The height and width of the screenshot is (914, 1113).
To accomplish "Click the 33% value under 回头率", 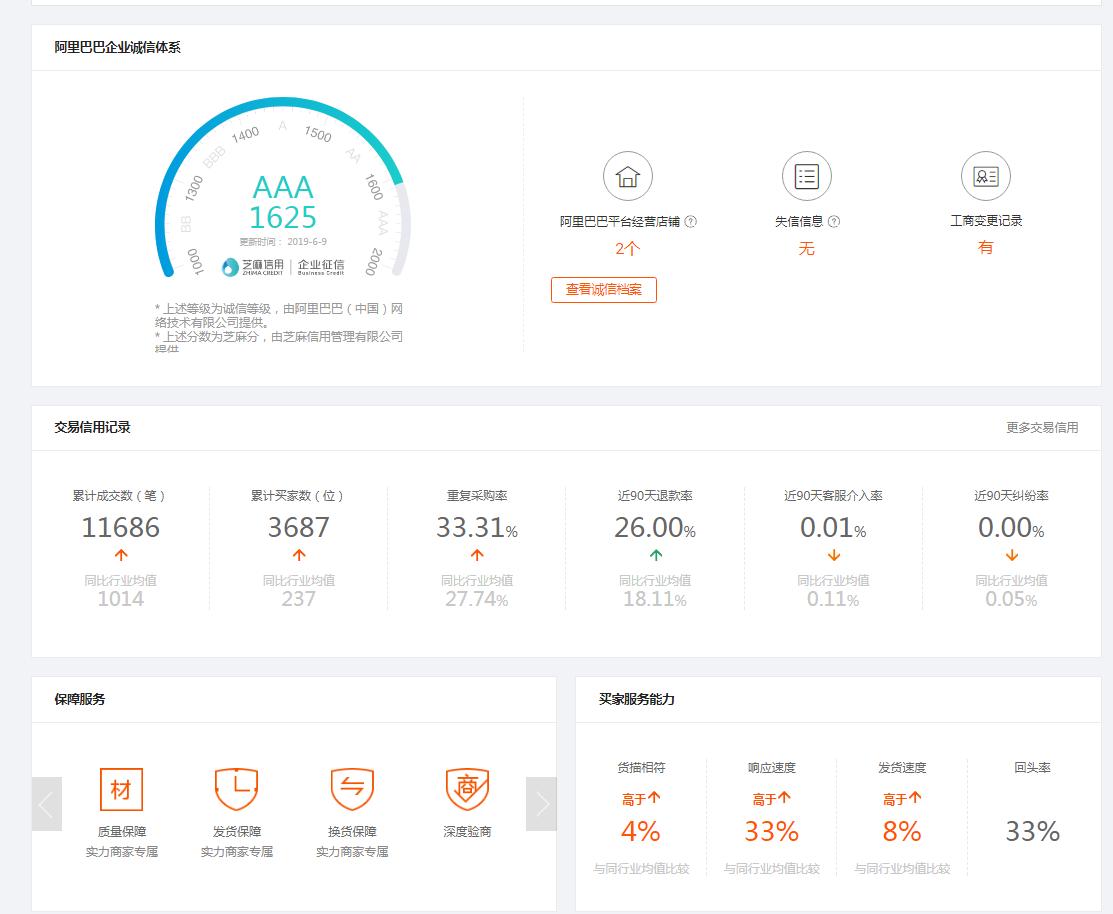I will point(1033,831).
